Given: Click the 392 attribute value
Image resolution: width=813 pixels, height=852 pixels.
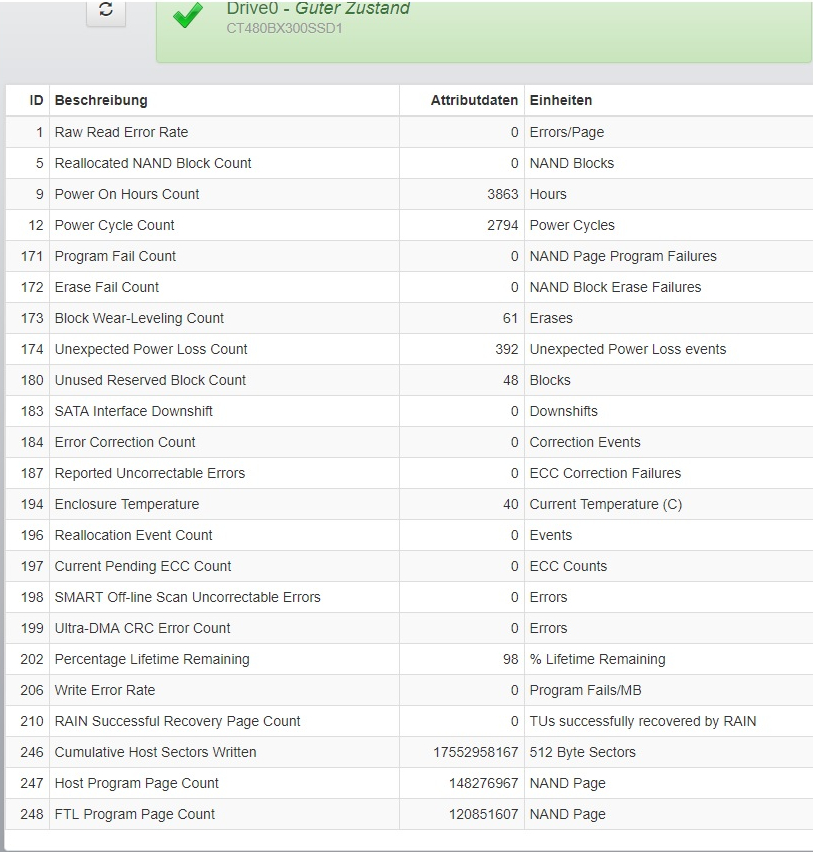Looking at the screenshot, I should click(x=506, y=349).
